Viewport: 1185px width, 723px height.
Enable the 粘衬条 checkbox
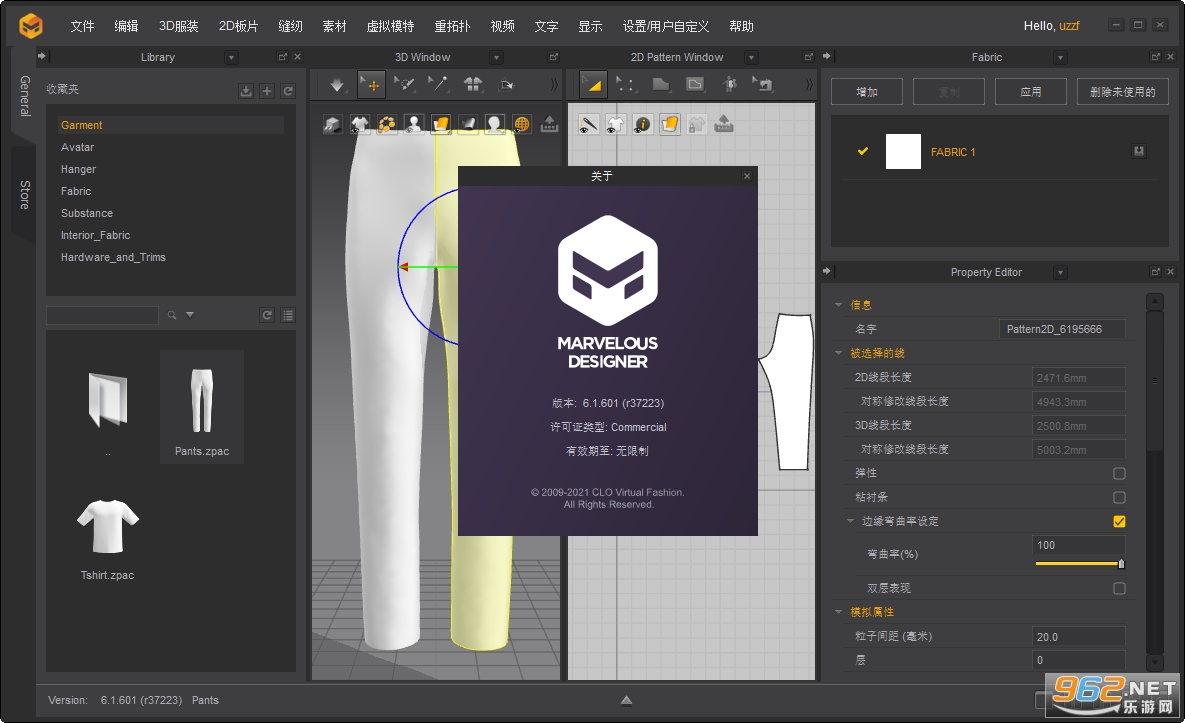1119,497
